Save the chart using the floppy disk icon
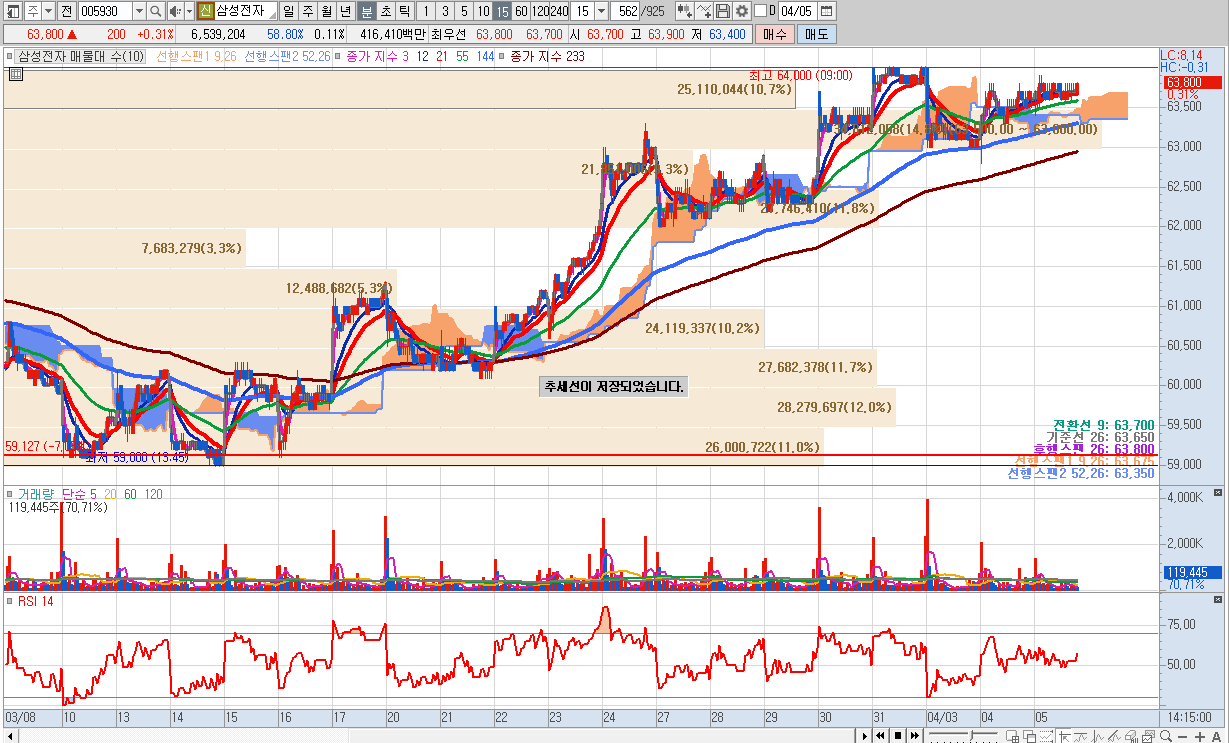Screen dimensions: 1229x743 (723, 11)
